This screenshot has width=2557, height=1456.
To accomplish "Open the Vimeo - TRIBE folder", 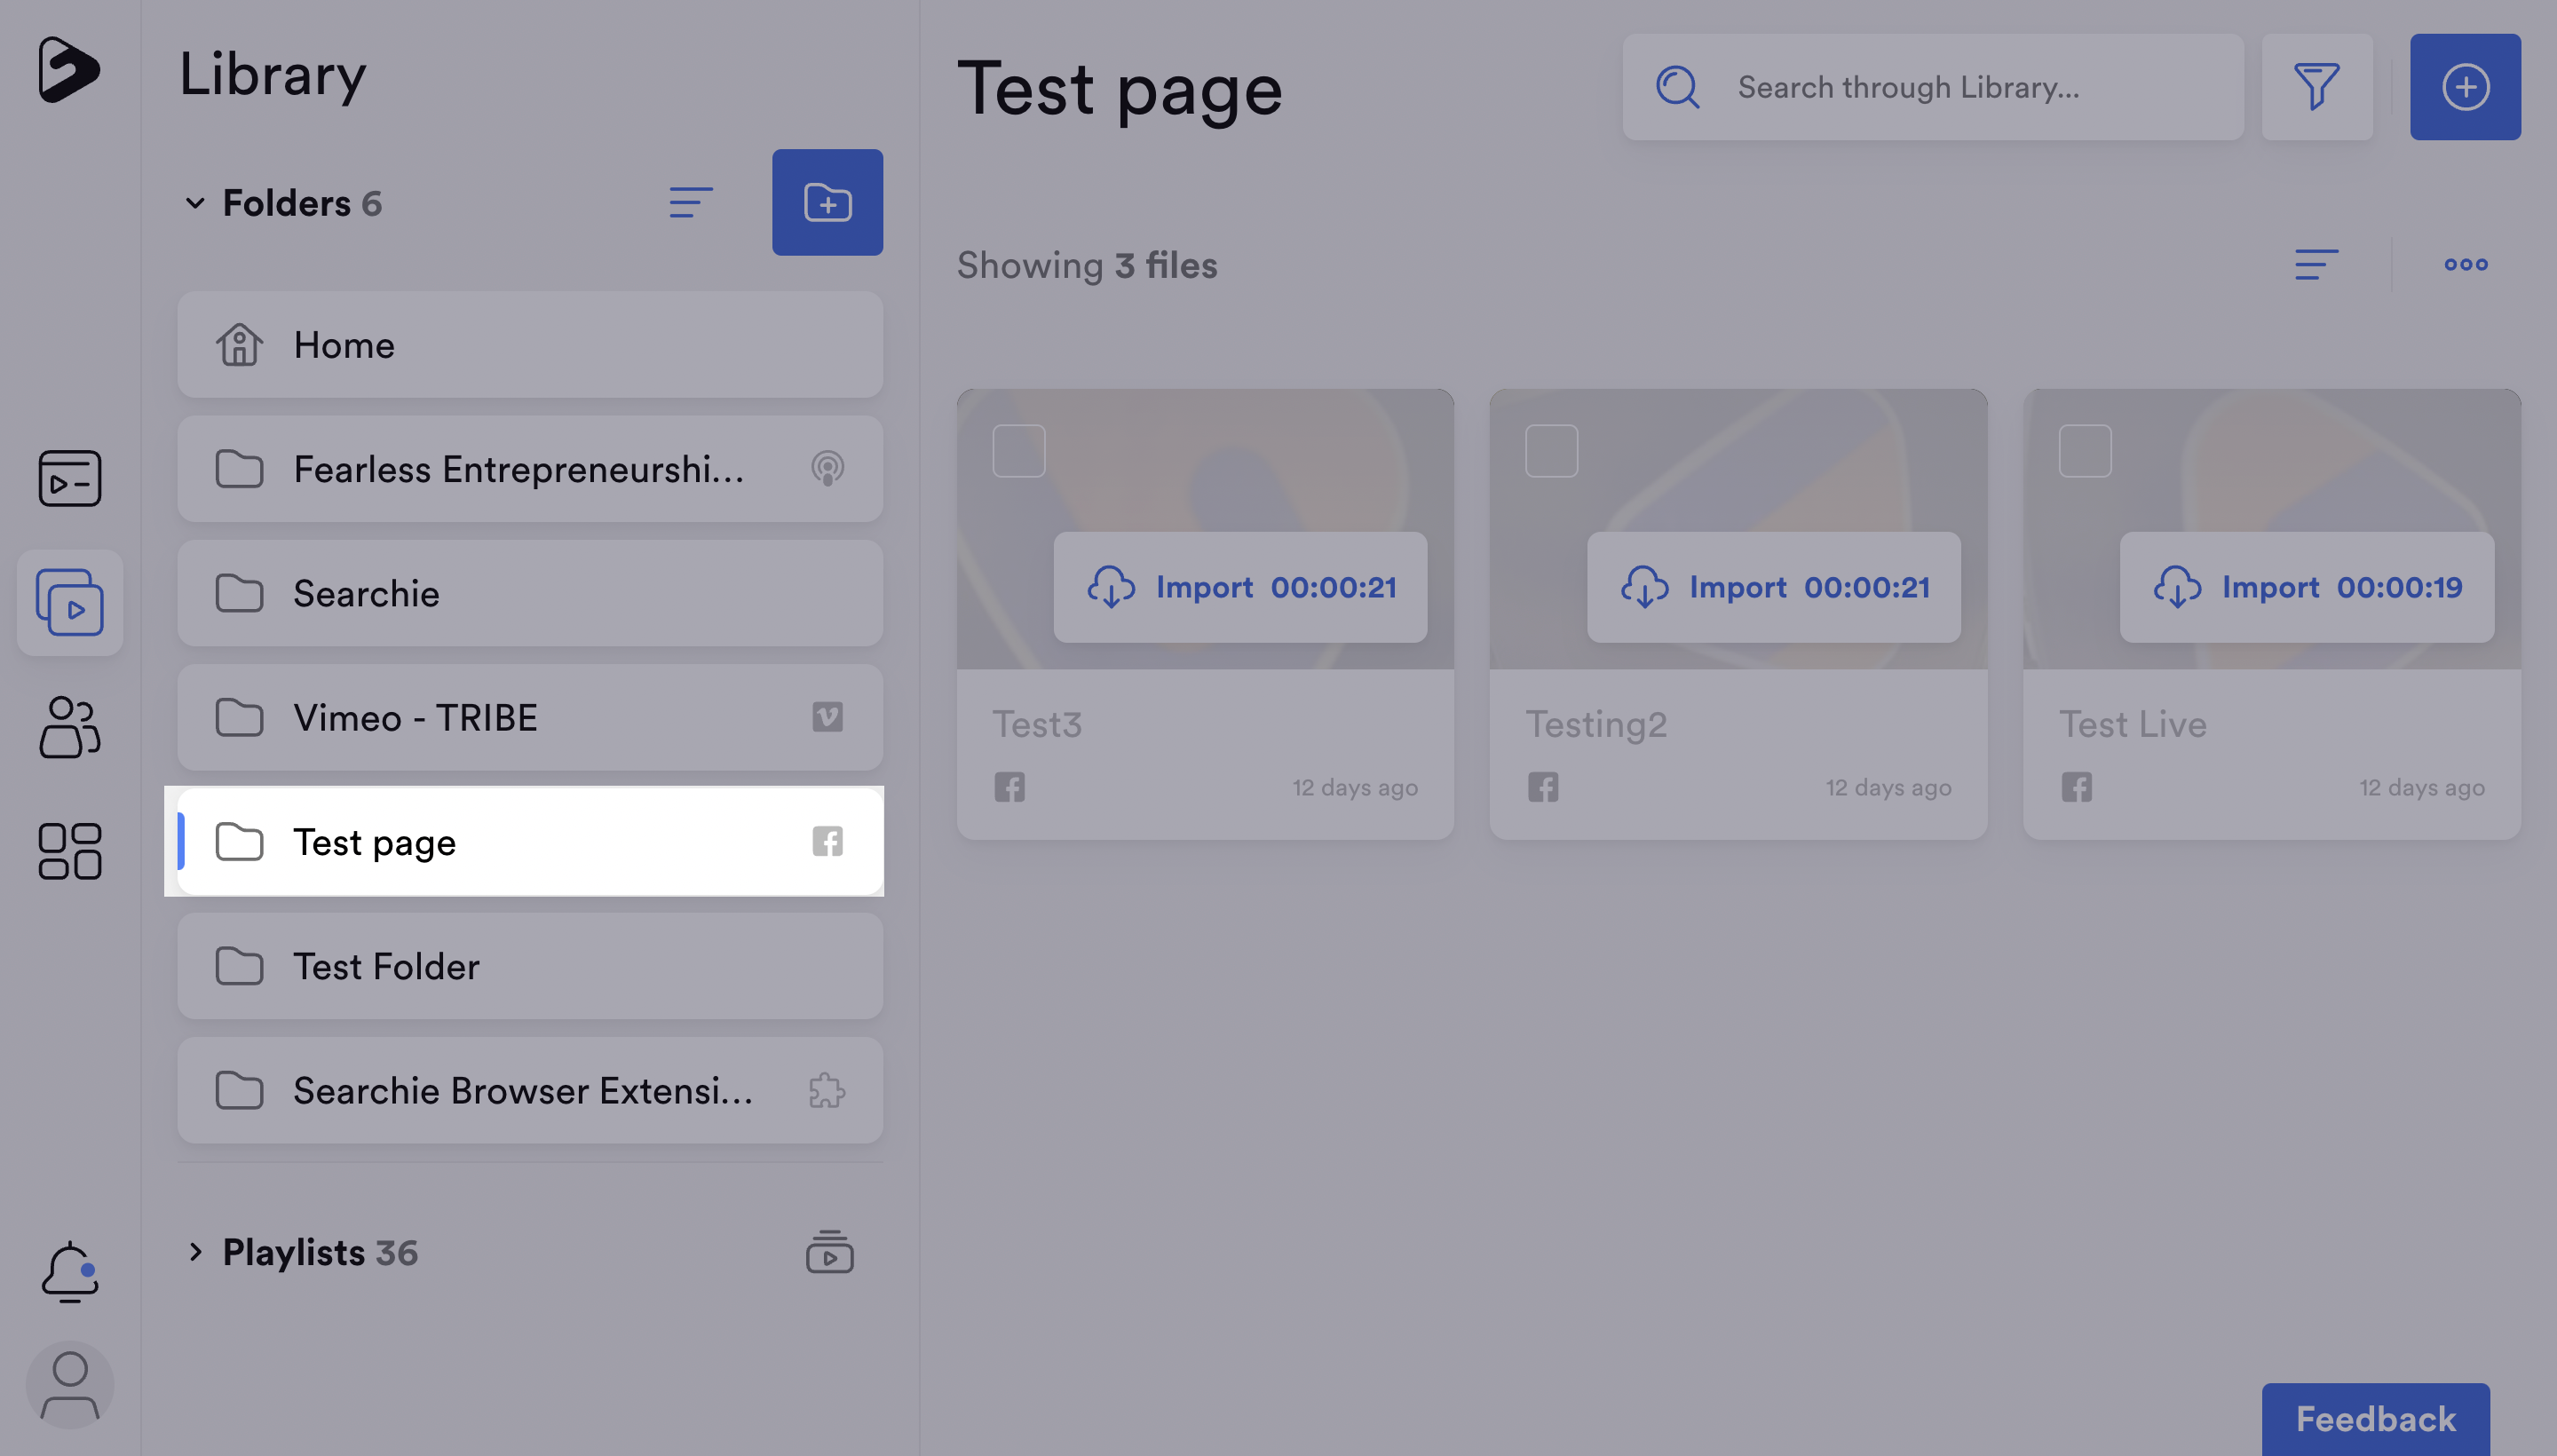I will point(530,717).
